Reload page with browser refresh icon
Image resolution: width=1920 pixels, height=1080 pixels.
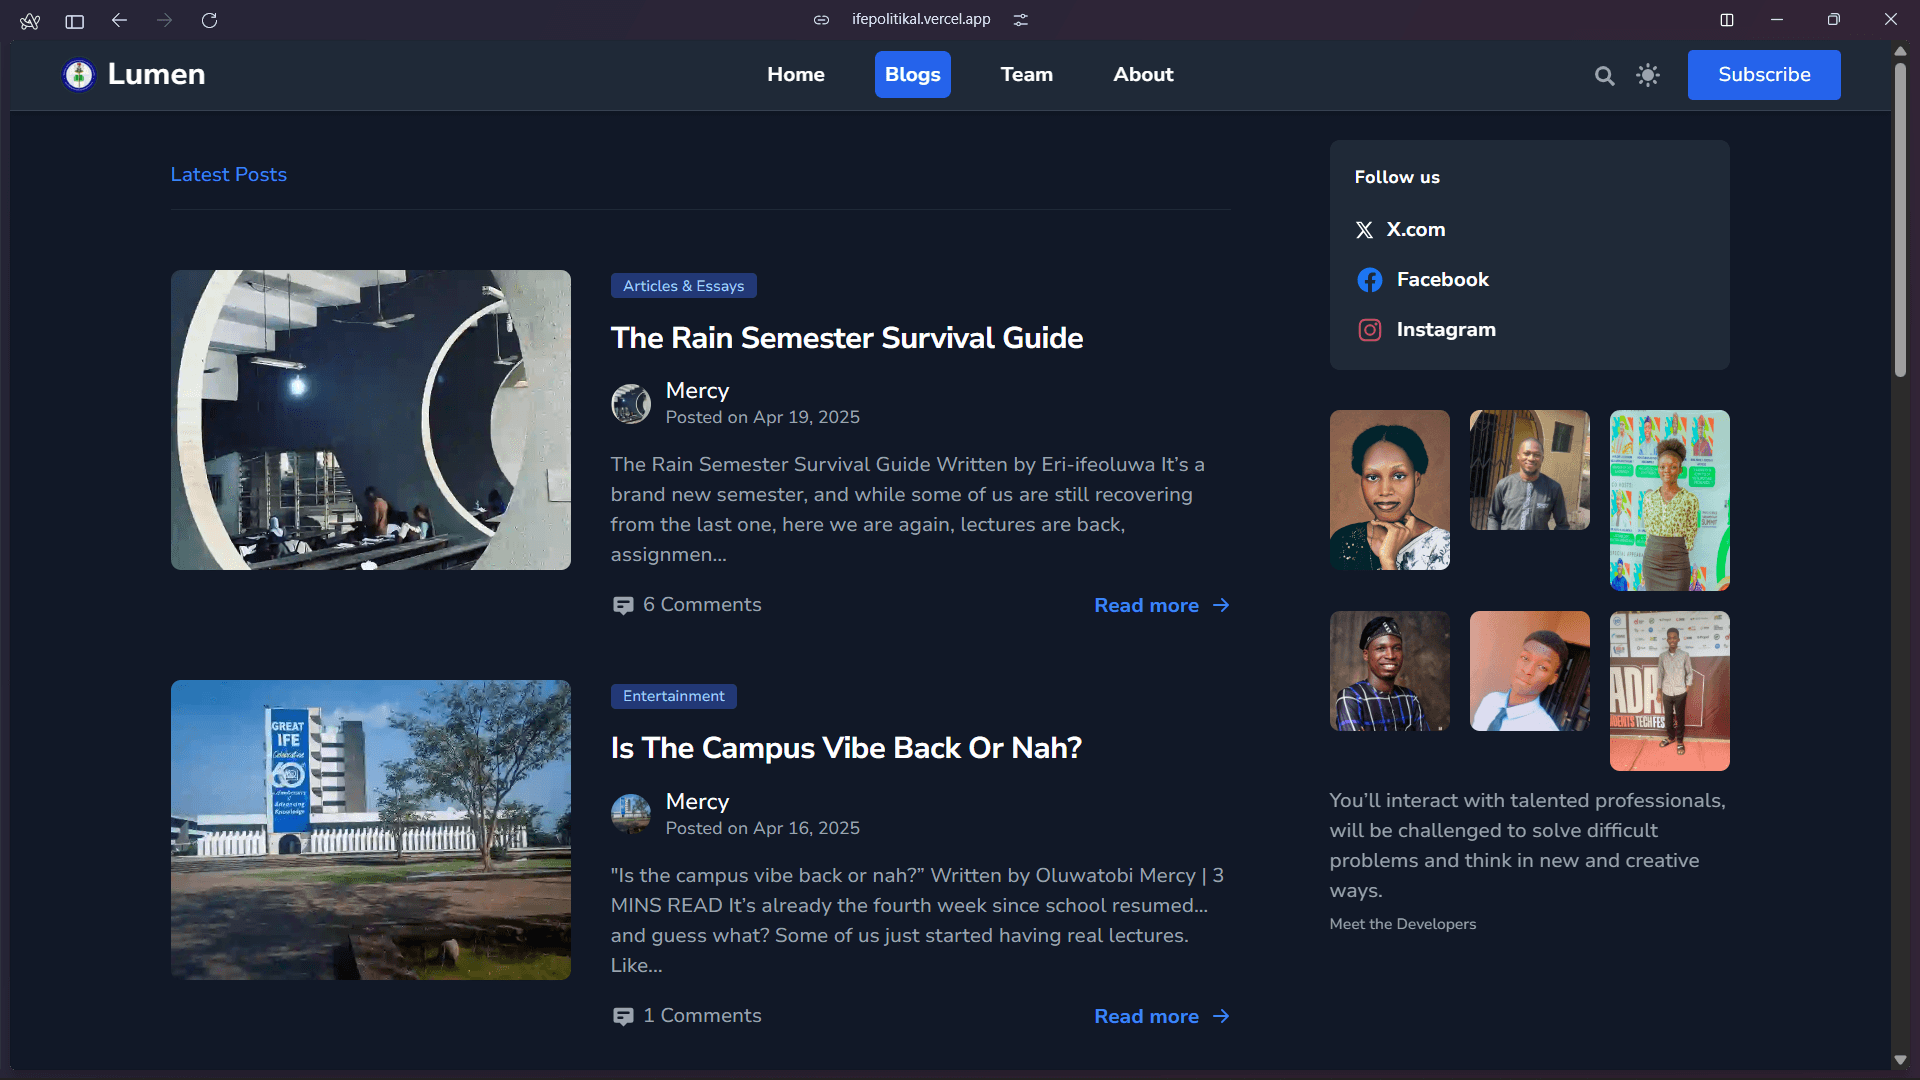[209, 20]
